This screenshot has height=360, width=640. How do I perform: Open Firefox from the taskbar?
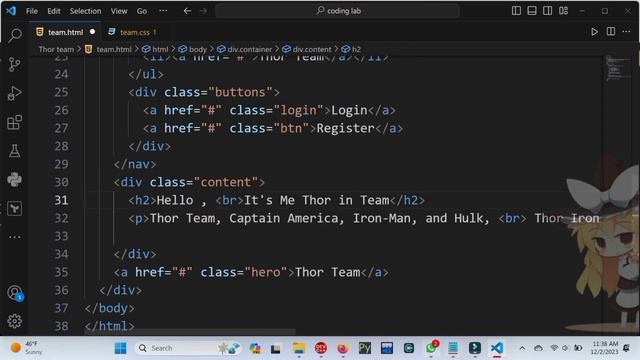coord(342,348)
